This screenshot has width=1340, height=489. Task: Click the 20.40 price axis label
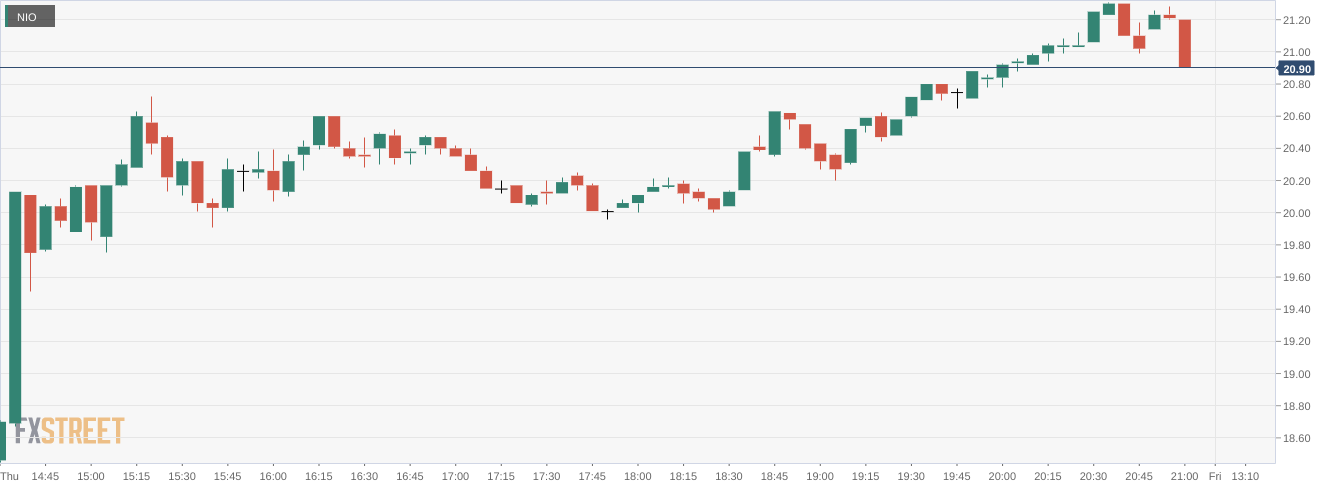[x=1295, y=149]
